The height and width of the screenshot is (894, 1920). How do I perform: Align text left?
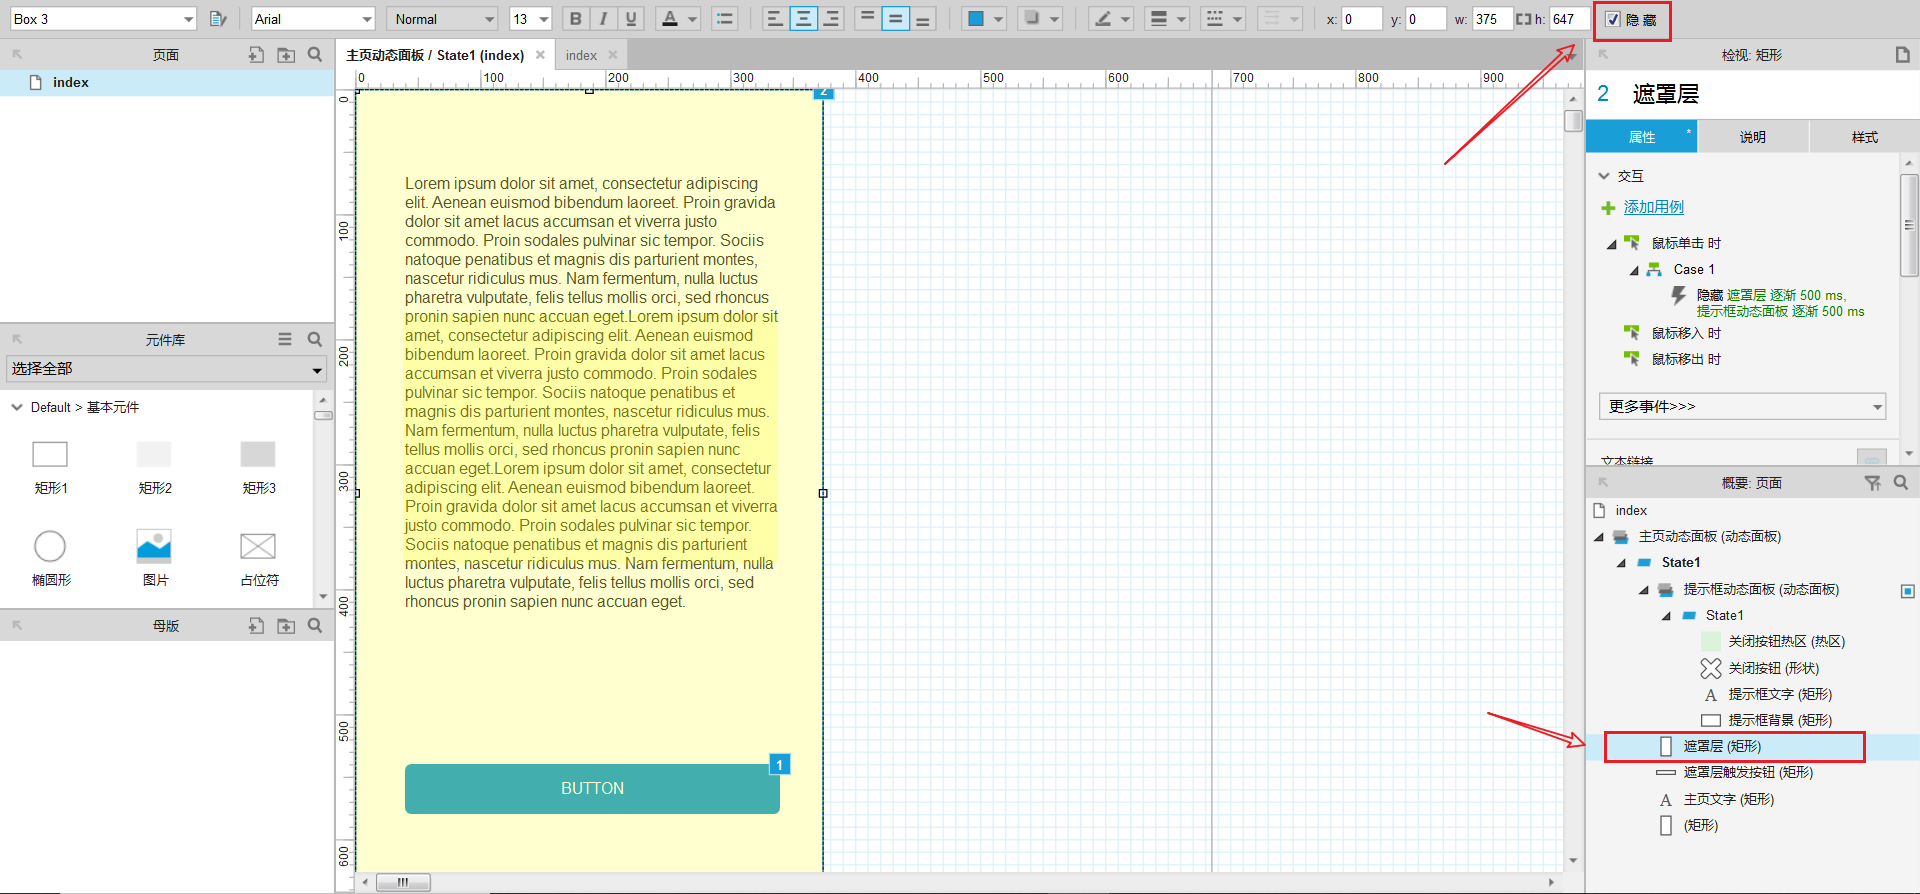click(775, 19)
